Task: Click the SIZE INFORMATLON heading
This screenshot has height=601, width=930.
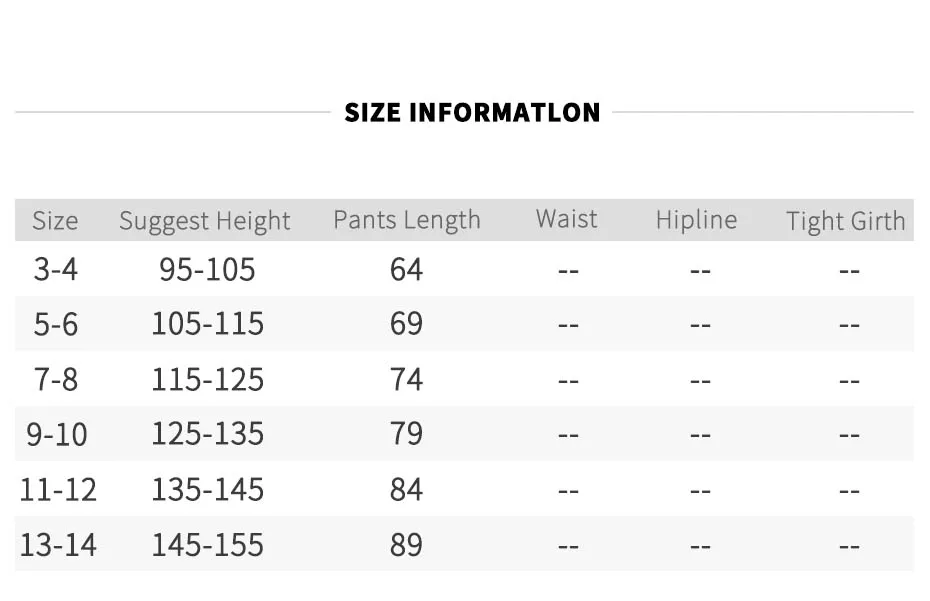Action: tap(472, 113)
